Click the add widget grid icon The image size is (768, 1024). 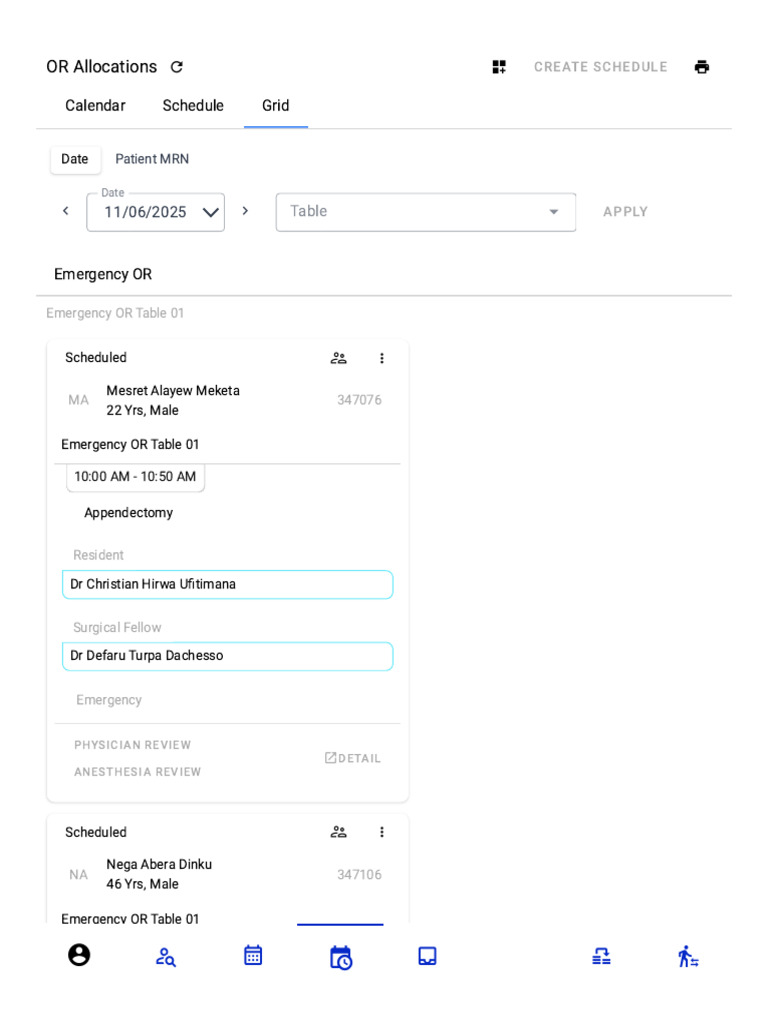coord(499,67)
